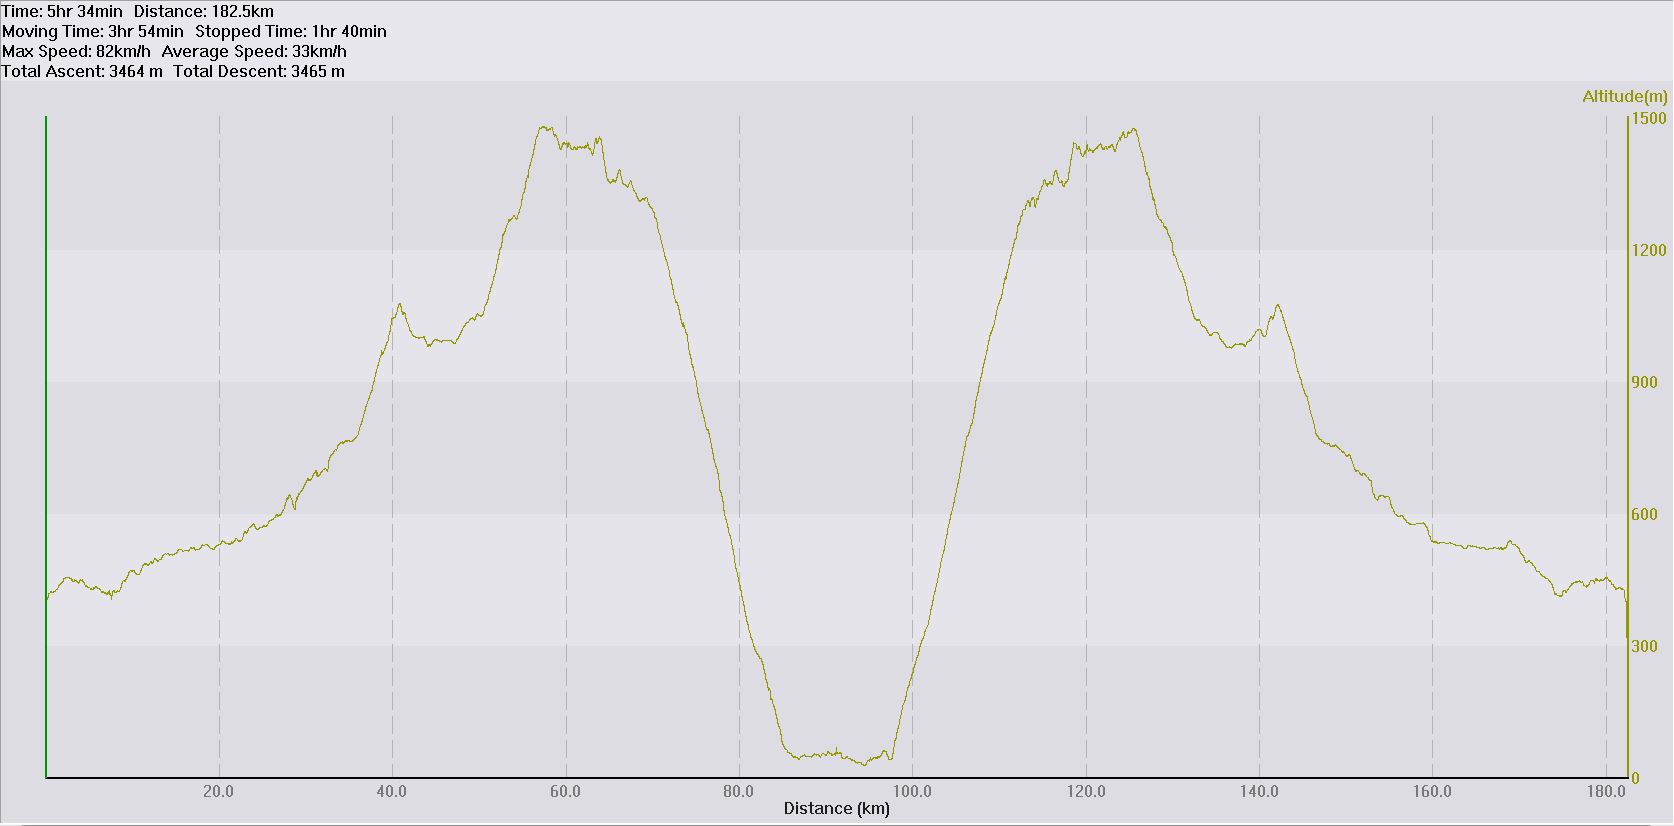The width and height of the screenshot is (1674, 826).
Task: Click the 100.0 distance tick label
Action: pos(912,792)
